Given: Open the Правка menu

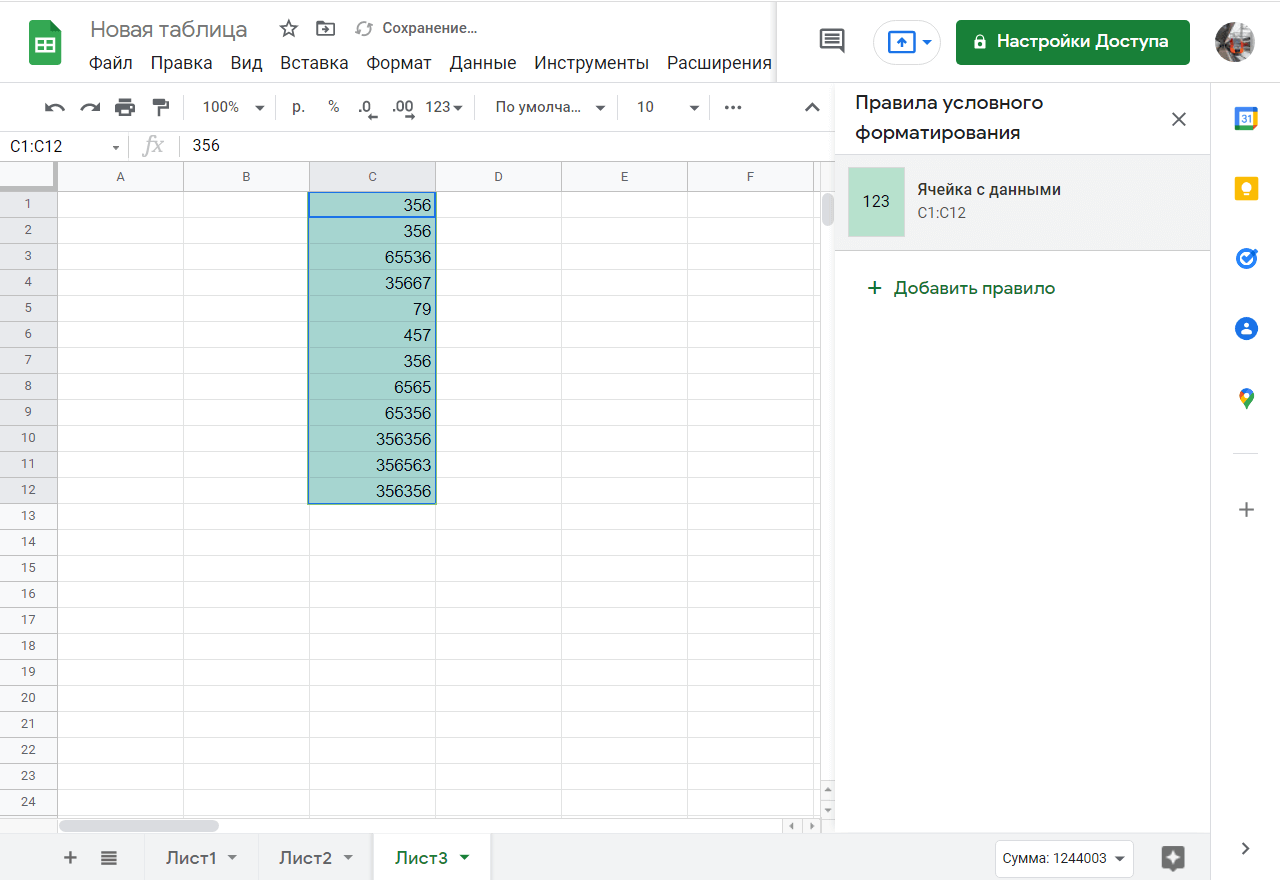Looking at the screenshot, I should coord(181,63).
